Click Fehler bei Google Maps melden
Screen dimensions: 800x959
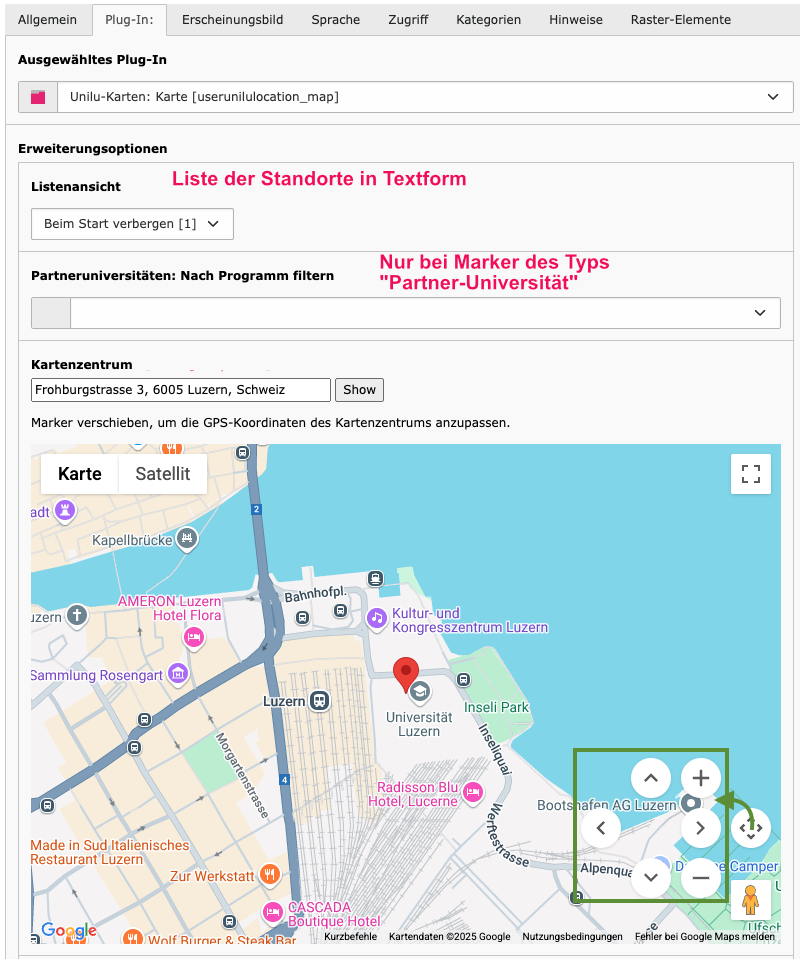click(x=705, y=936)
